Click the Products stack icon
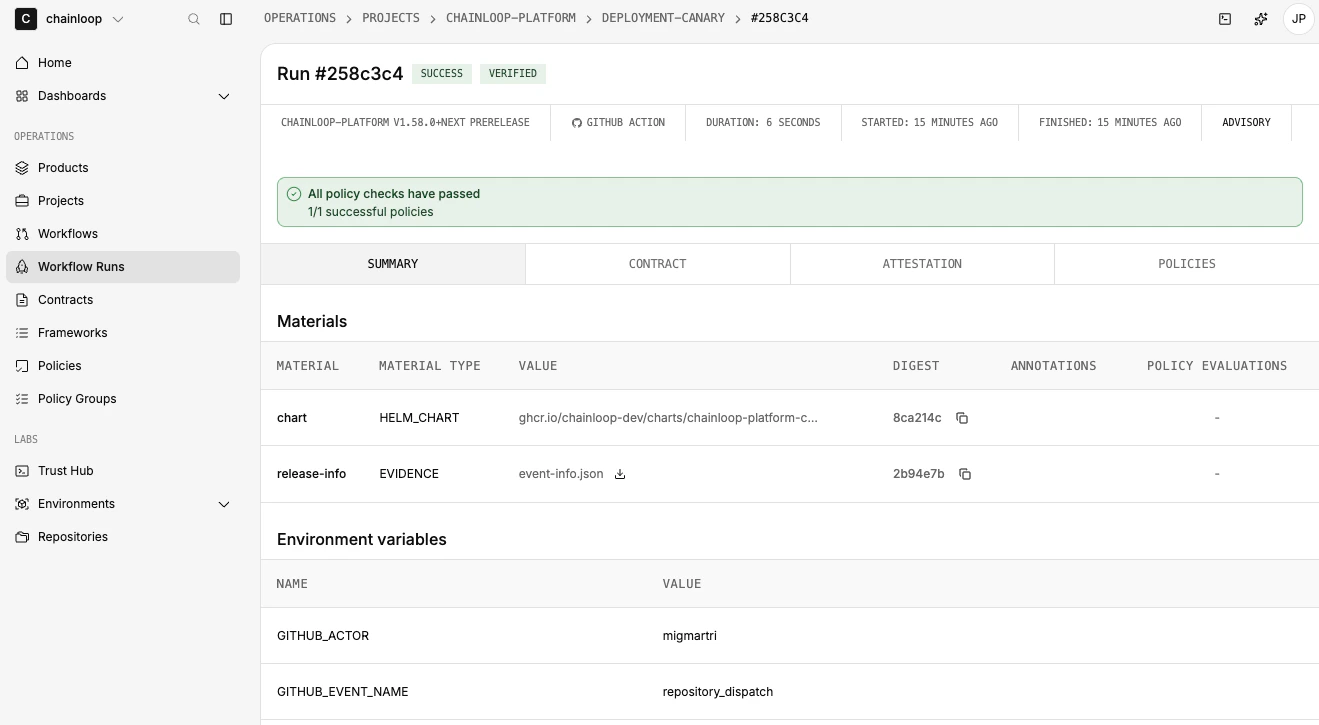 [22, 168]
